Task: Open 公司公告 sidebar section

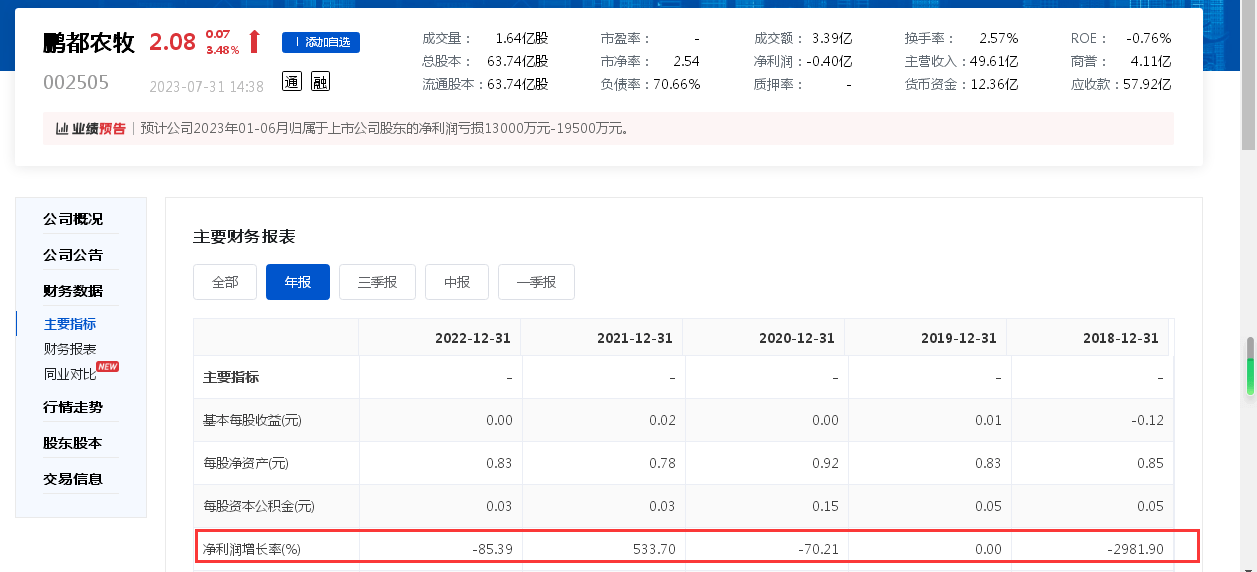Action: pyautogui.click(x=73, y=255)
